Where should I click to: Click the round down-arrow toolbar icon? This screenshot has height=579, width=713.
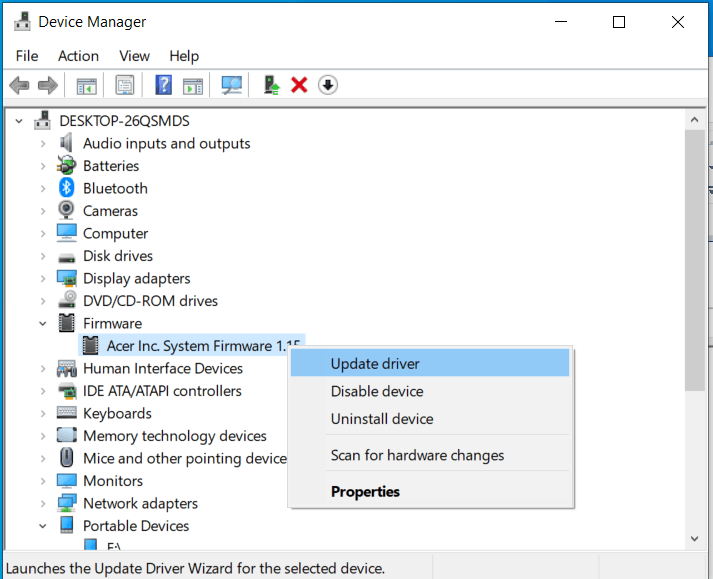click(328, 85)
